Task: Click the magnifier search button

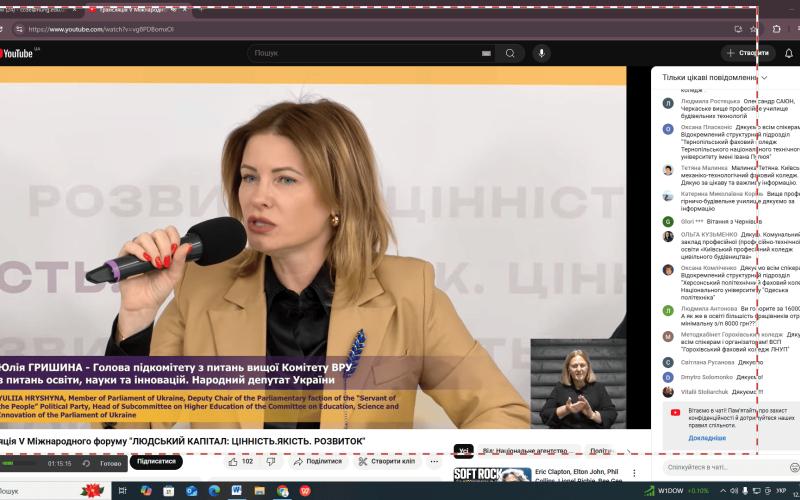Action: coord(510,53)
